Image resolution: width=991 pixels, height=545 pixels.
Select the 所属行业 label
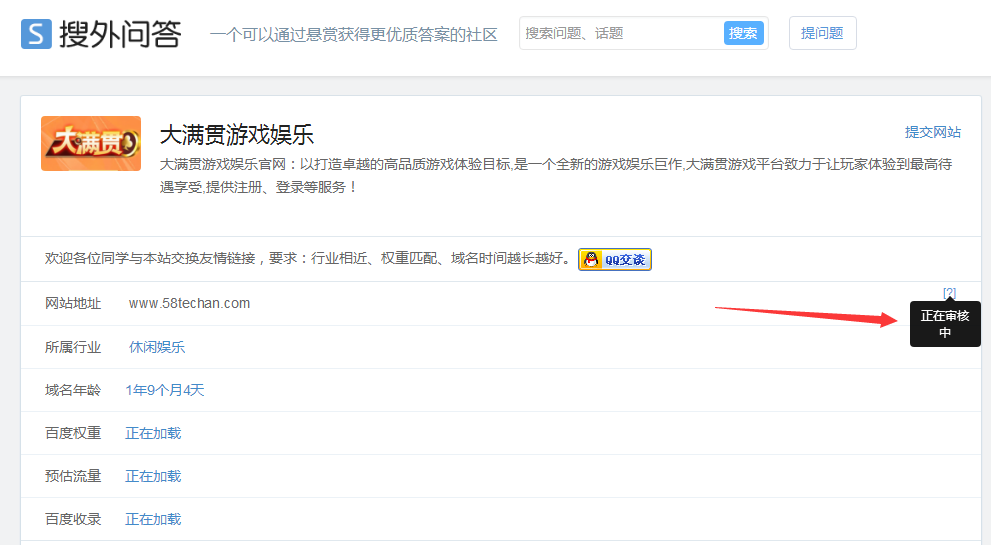(73, 347)
